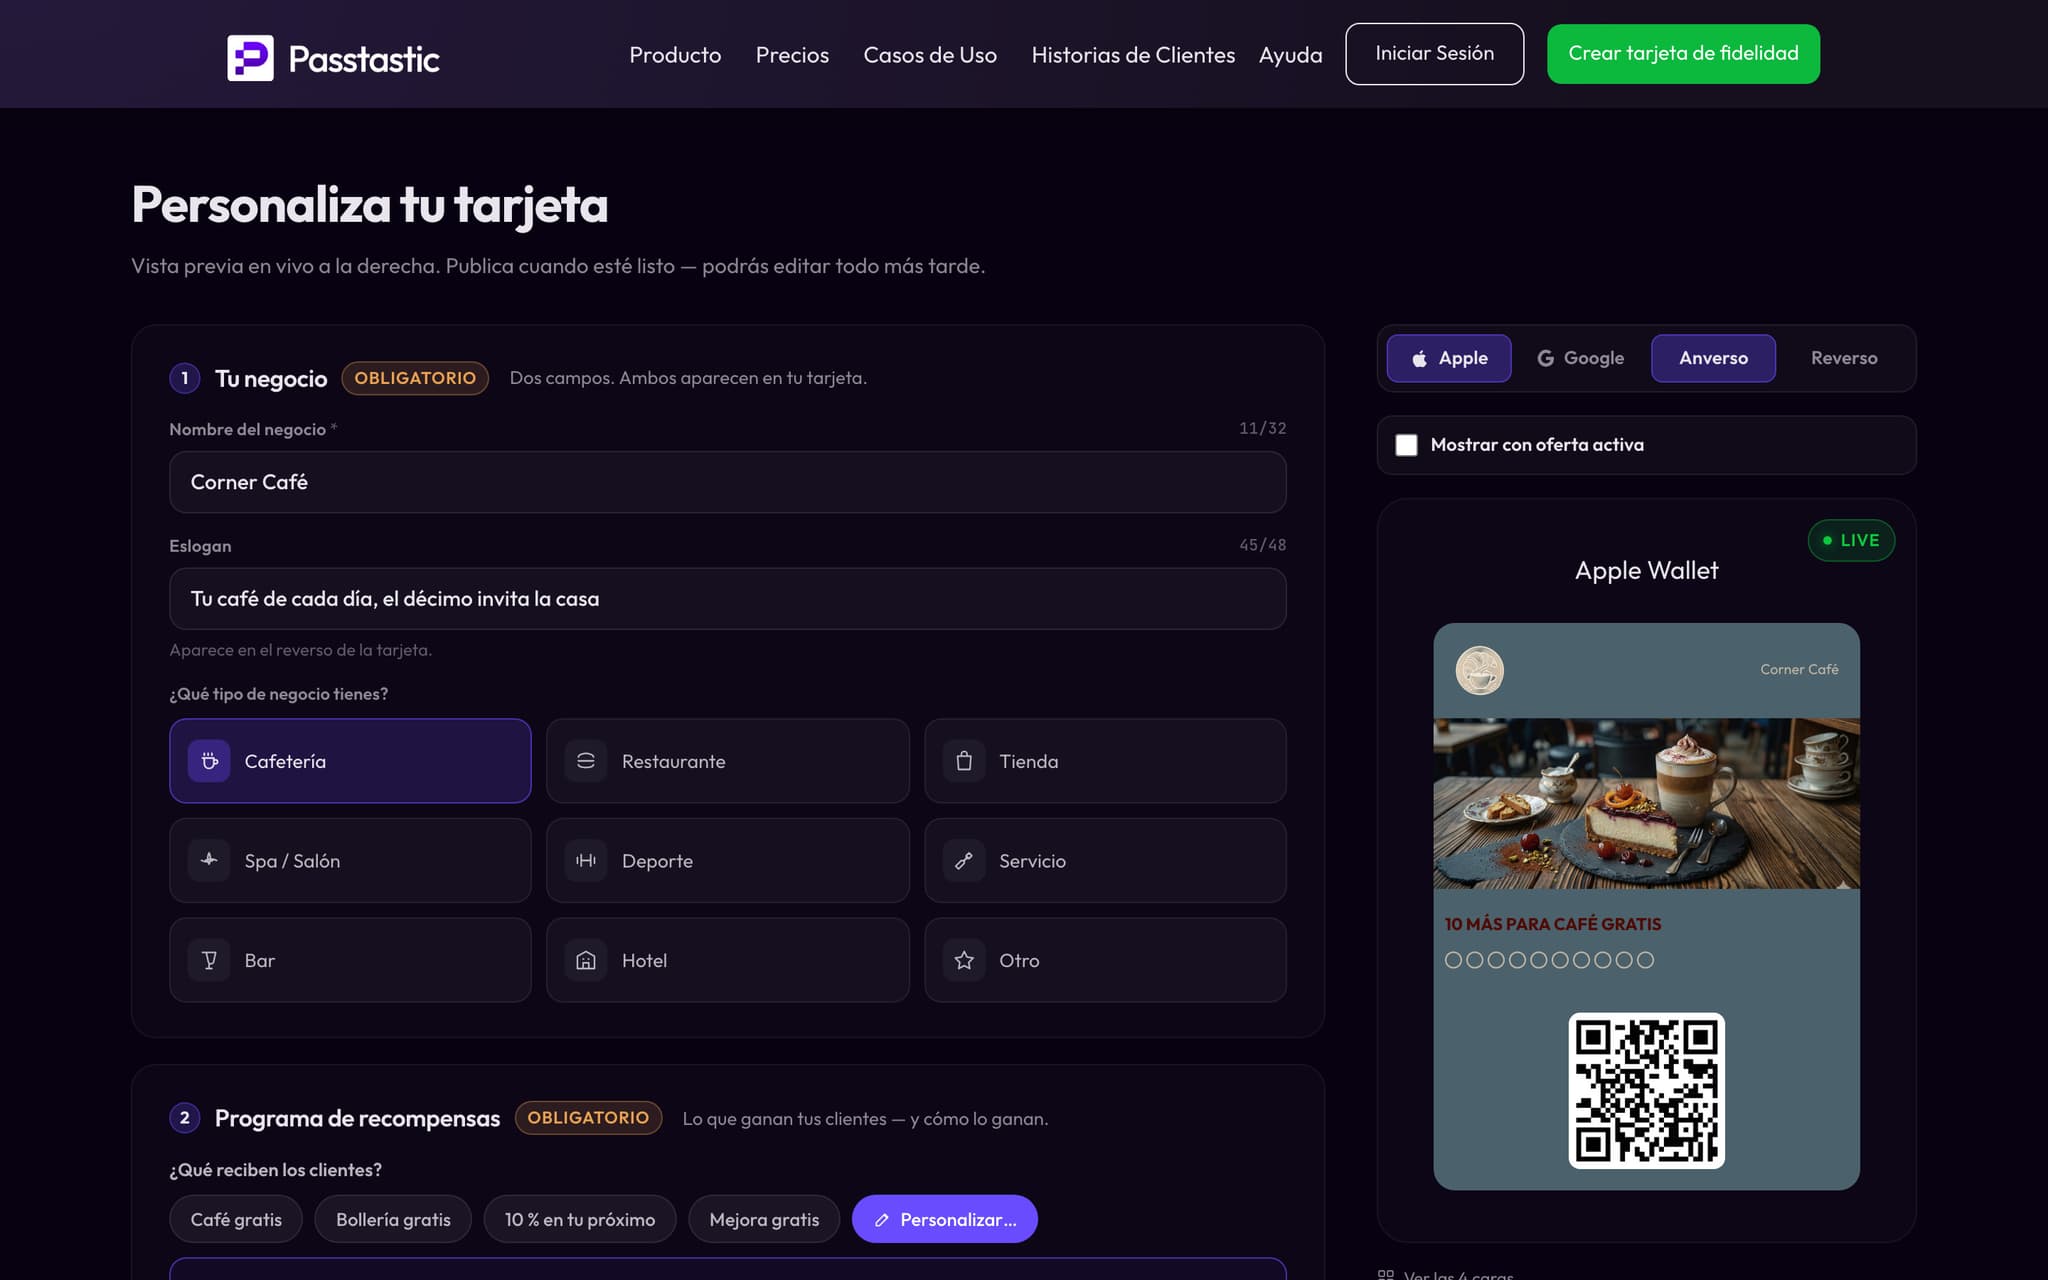Click the Passtastic logo icon
Viewport: 2048px width, 1280px height.
[250, 58]
